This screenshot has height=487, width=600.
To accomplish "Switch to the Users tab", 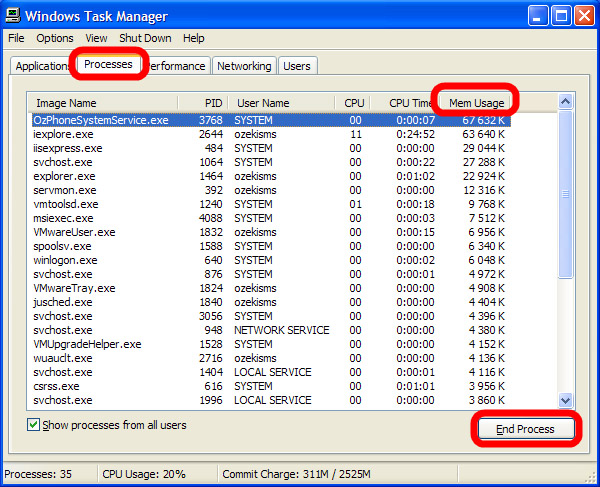I will 297,66.
